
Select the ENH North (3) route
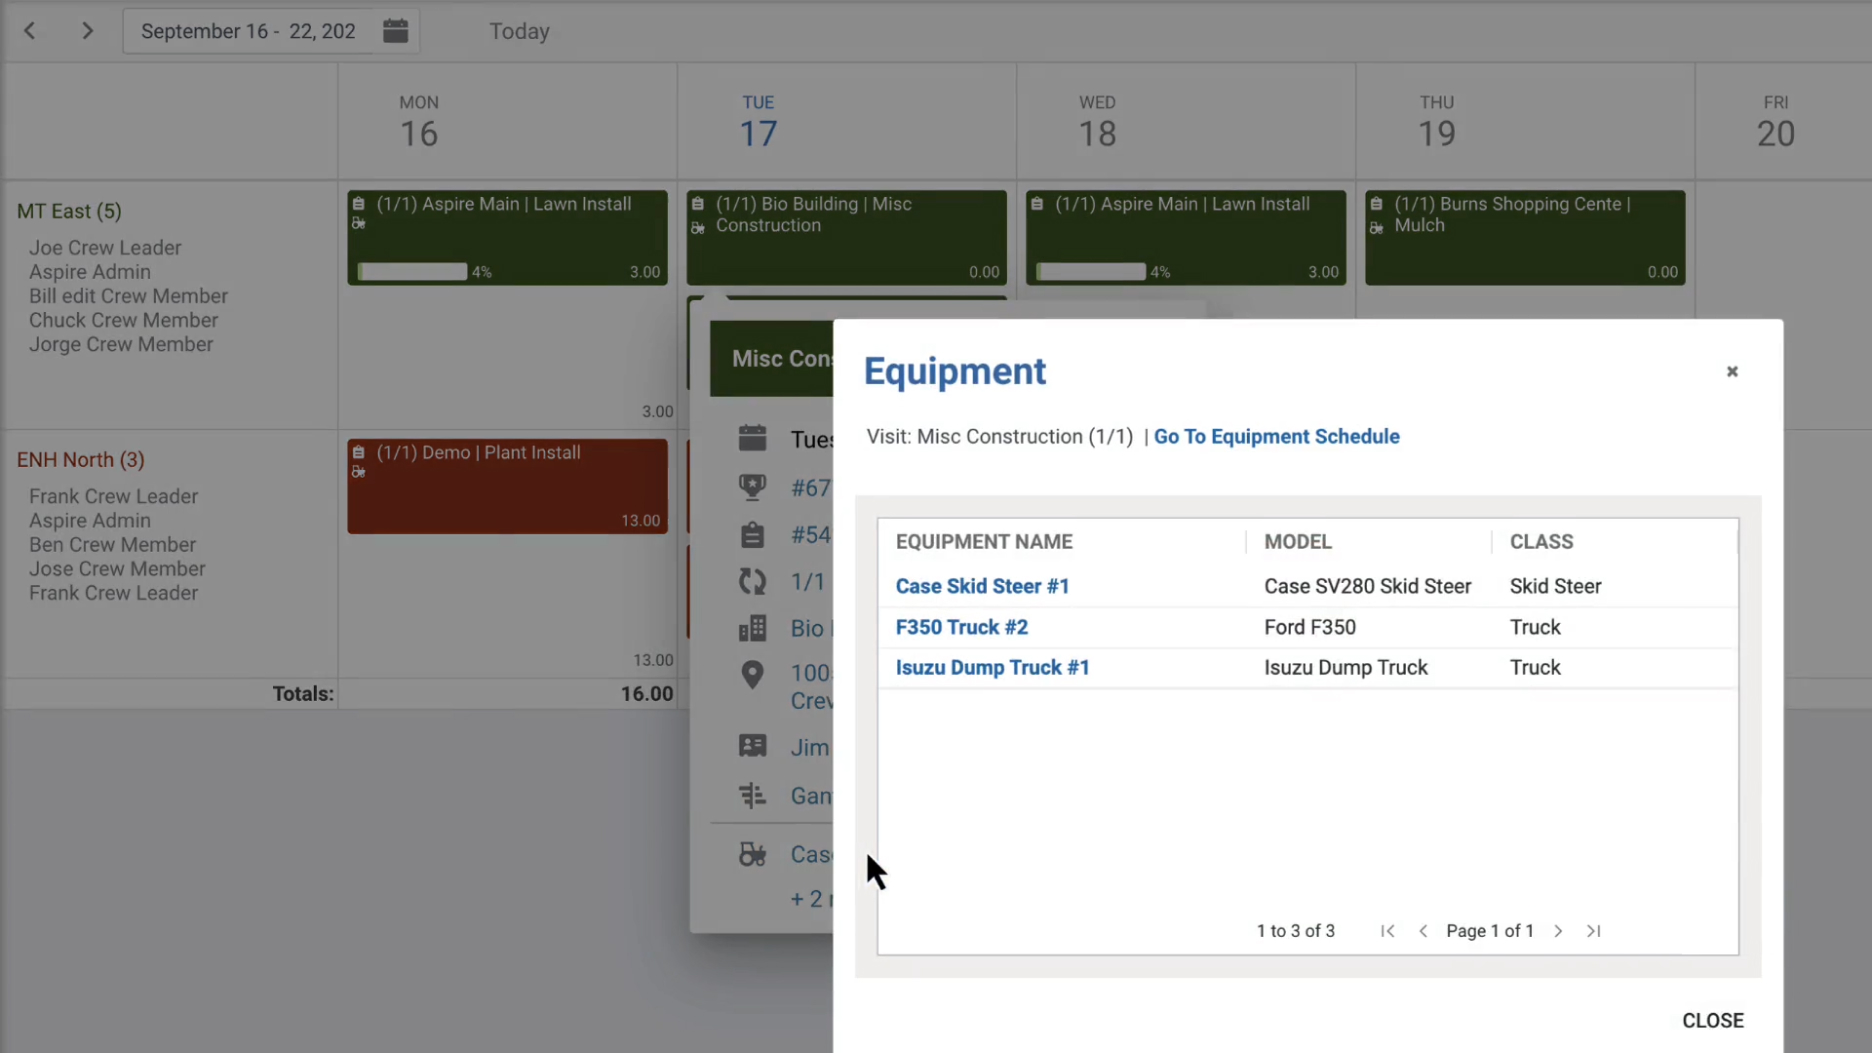(x=80, y=460)
